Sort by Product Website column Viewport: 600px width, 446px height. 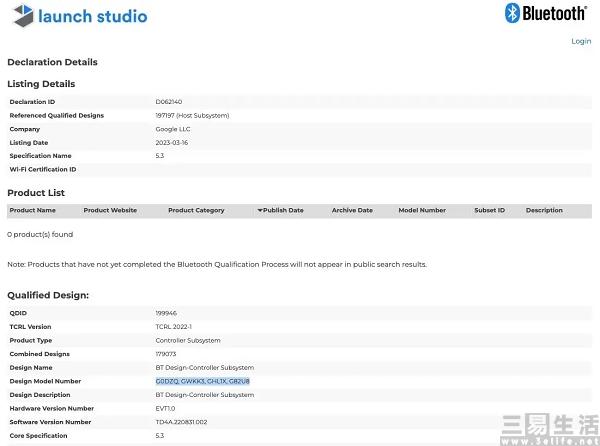(110, 210)
